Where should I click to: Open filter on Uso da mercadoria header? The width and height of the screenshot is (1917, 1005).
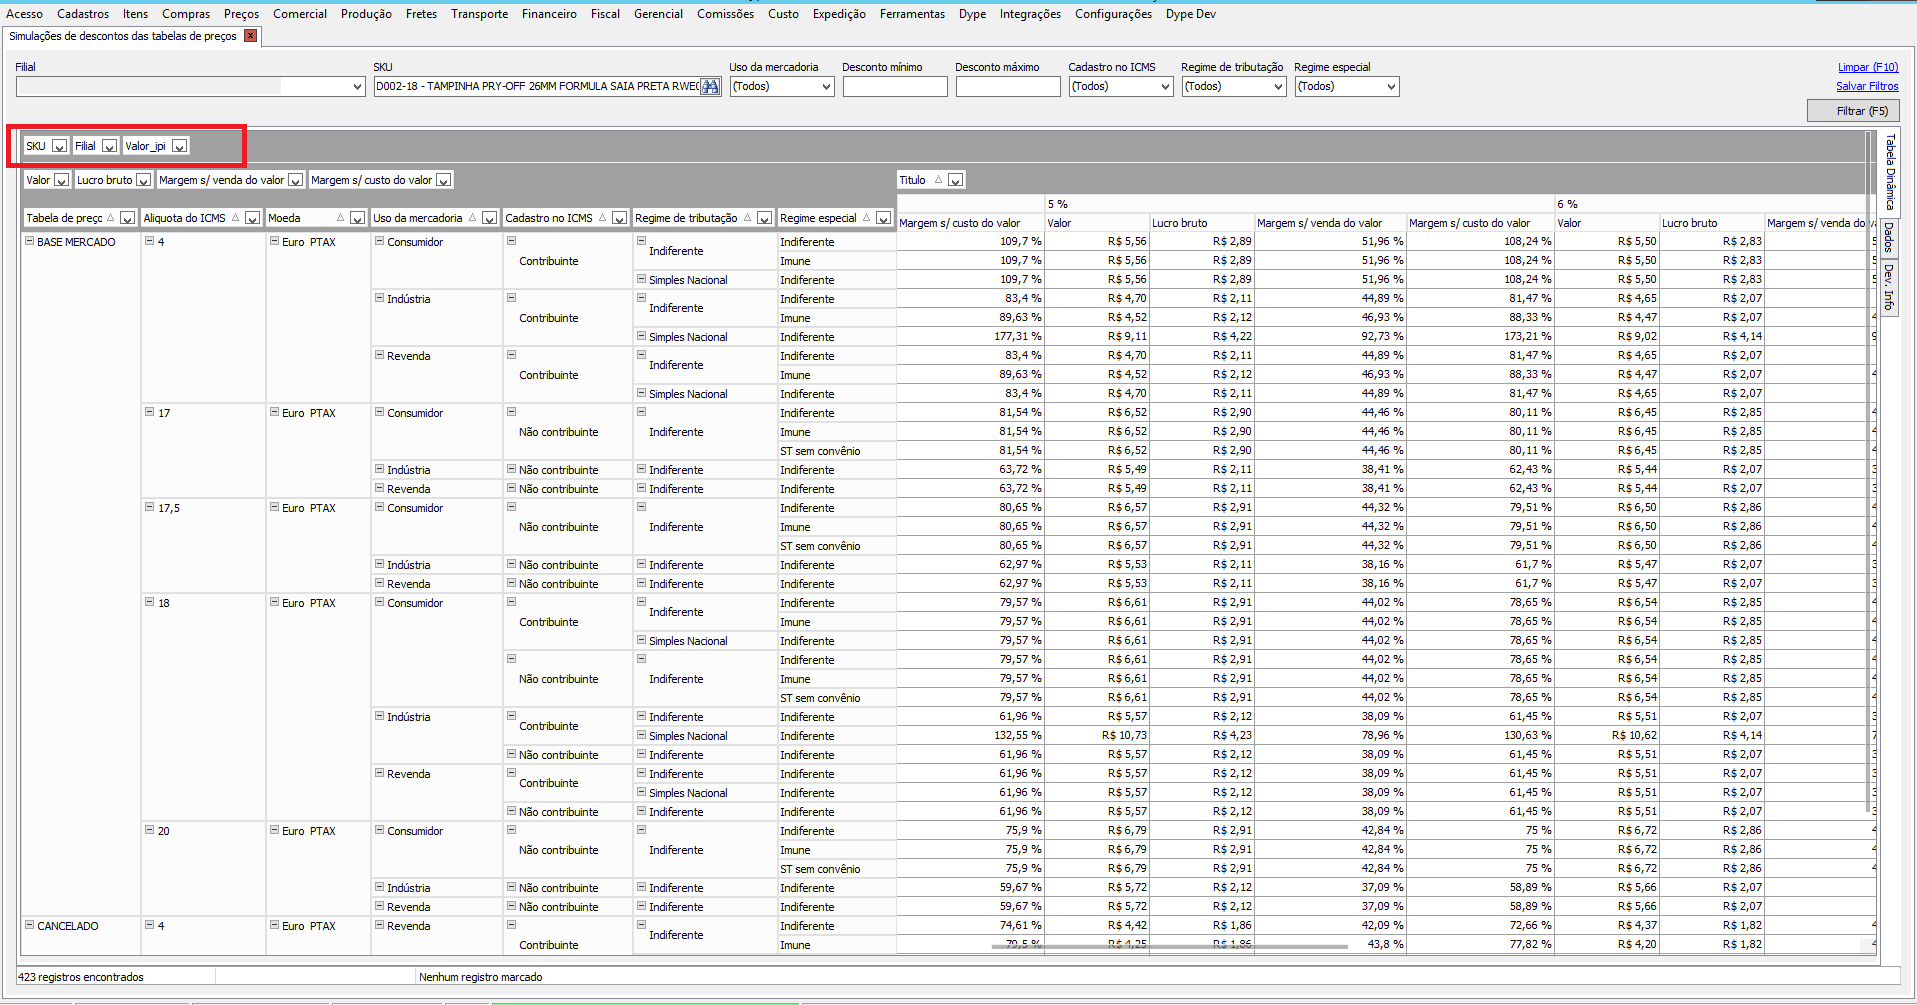pos(489,218)
